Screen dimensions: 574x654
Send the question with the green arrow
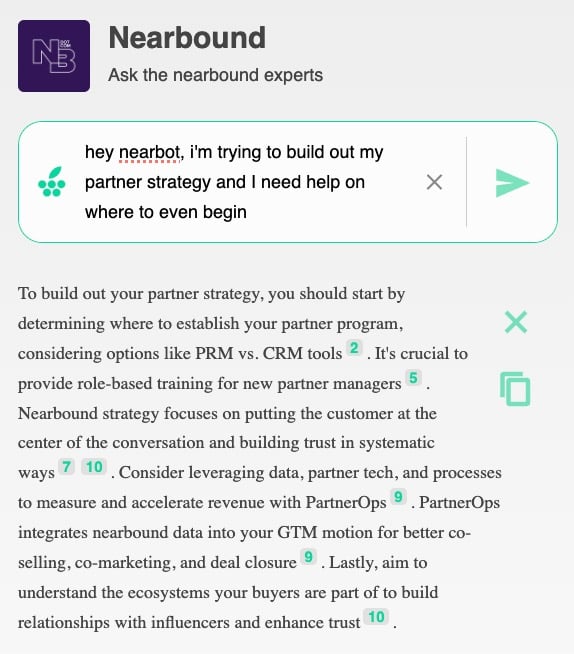click(512, 183)
